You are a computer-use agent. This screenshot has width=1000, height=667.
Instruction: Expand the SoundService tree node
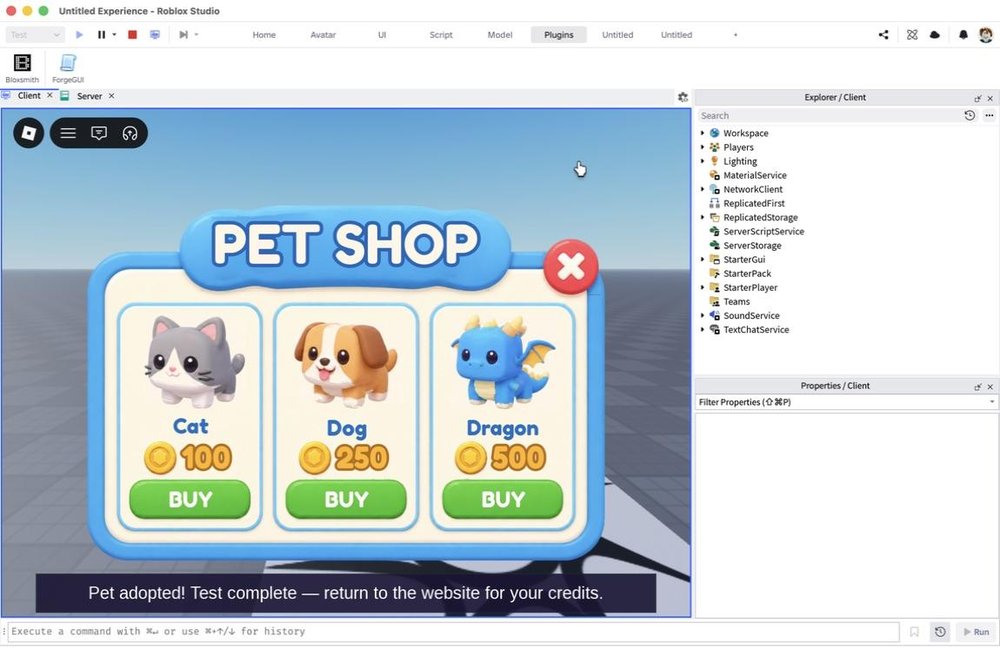click(702, 315)
